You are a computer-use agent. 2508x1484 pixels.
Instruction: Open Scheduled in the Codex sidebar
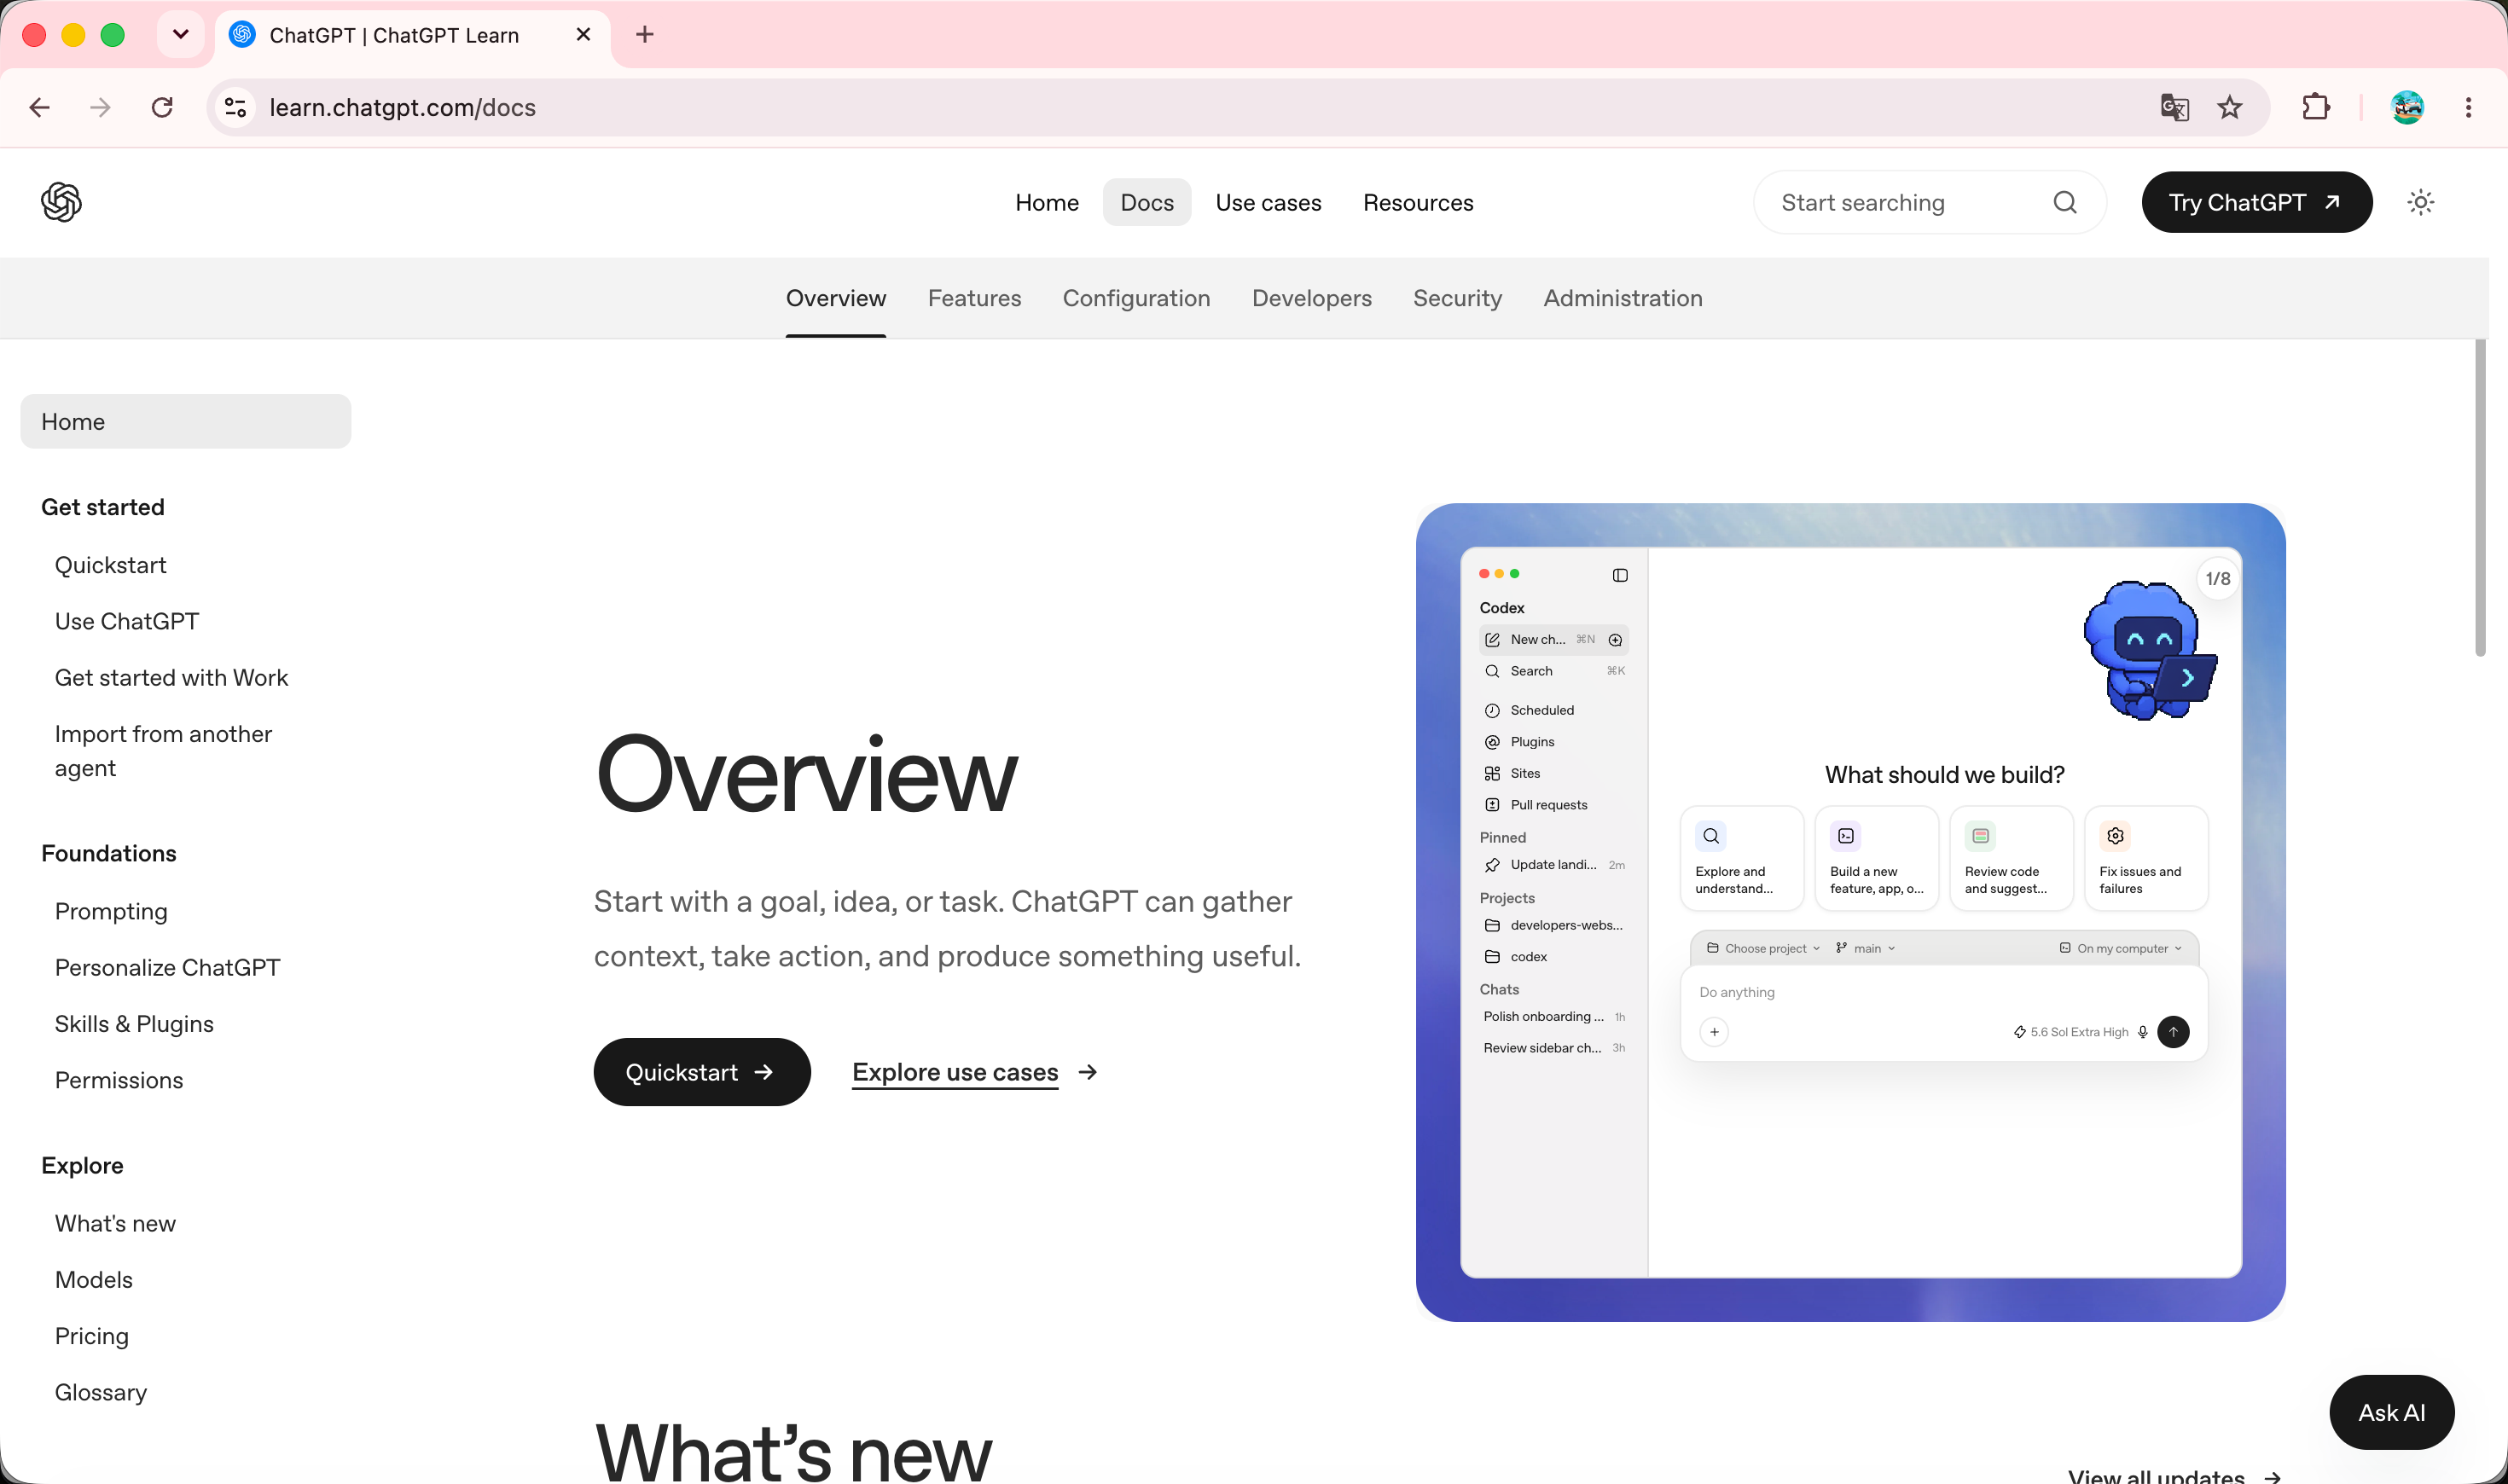click(x=1554, y=710)
